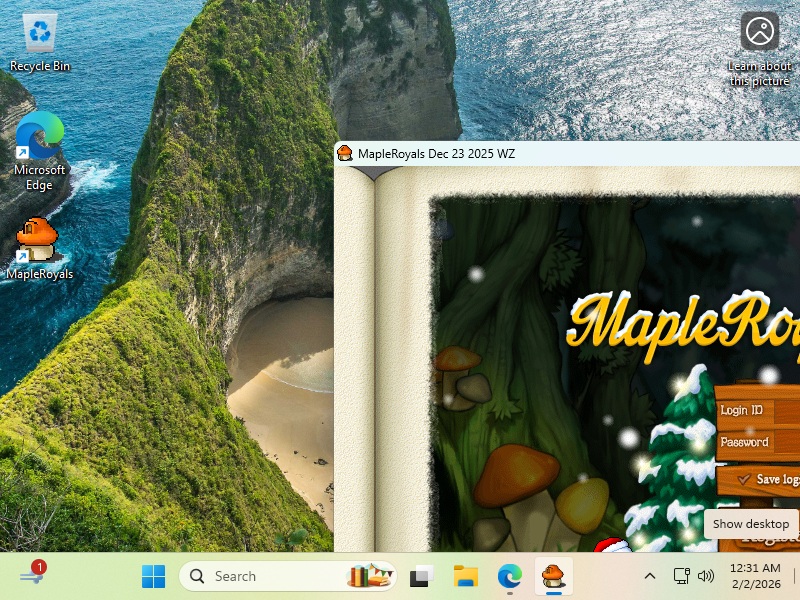Image resolution: width=800 pixels, height=600 pixels.
Task: Click the Login ID input field
Action: [786, 410]
